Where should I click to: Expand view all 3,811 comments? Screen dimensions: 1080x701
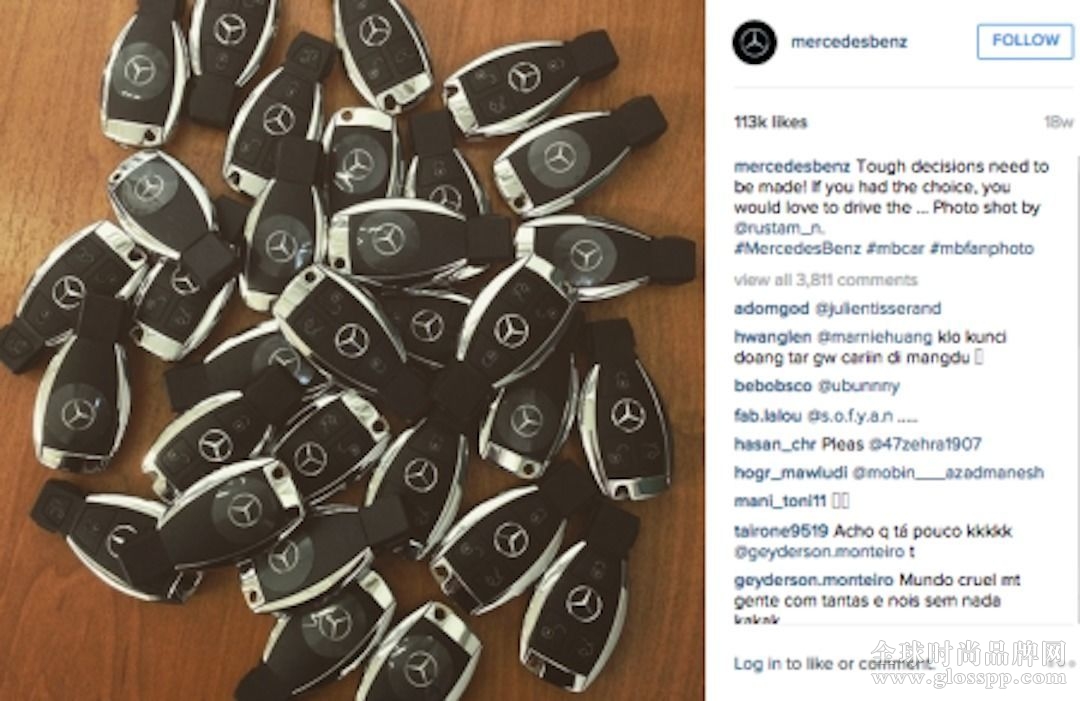(x=826, y=280)
